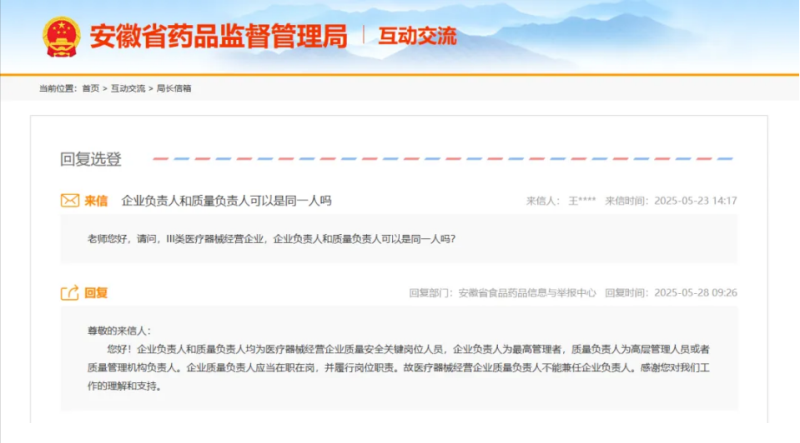Click the orange 回复 label
Viewport: 800px width, 443px height.
96,293
